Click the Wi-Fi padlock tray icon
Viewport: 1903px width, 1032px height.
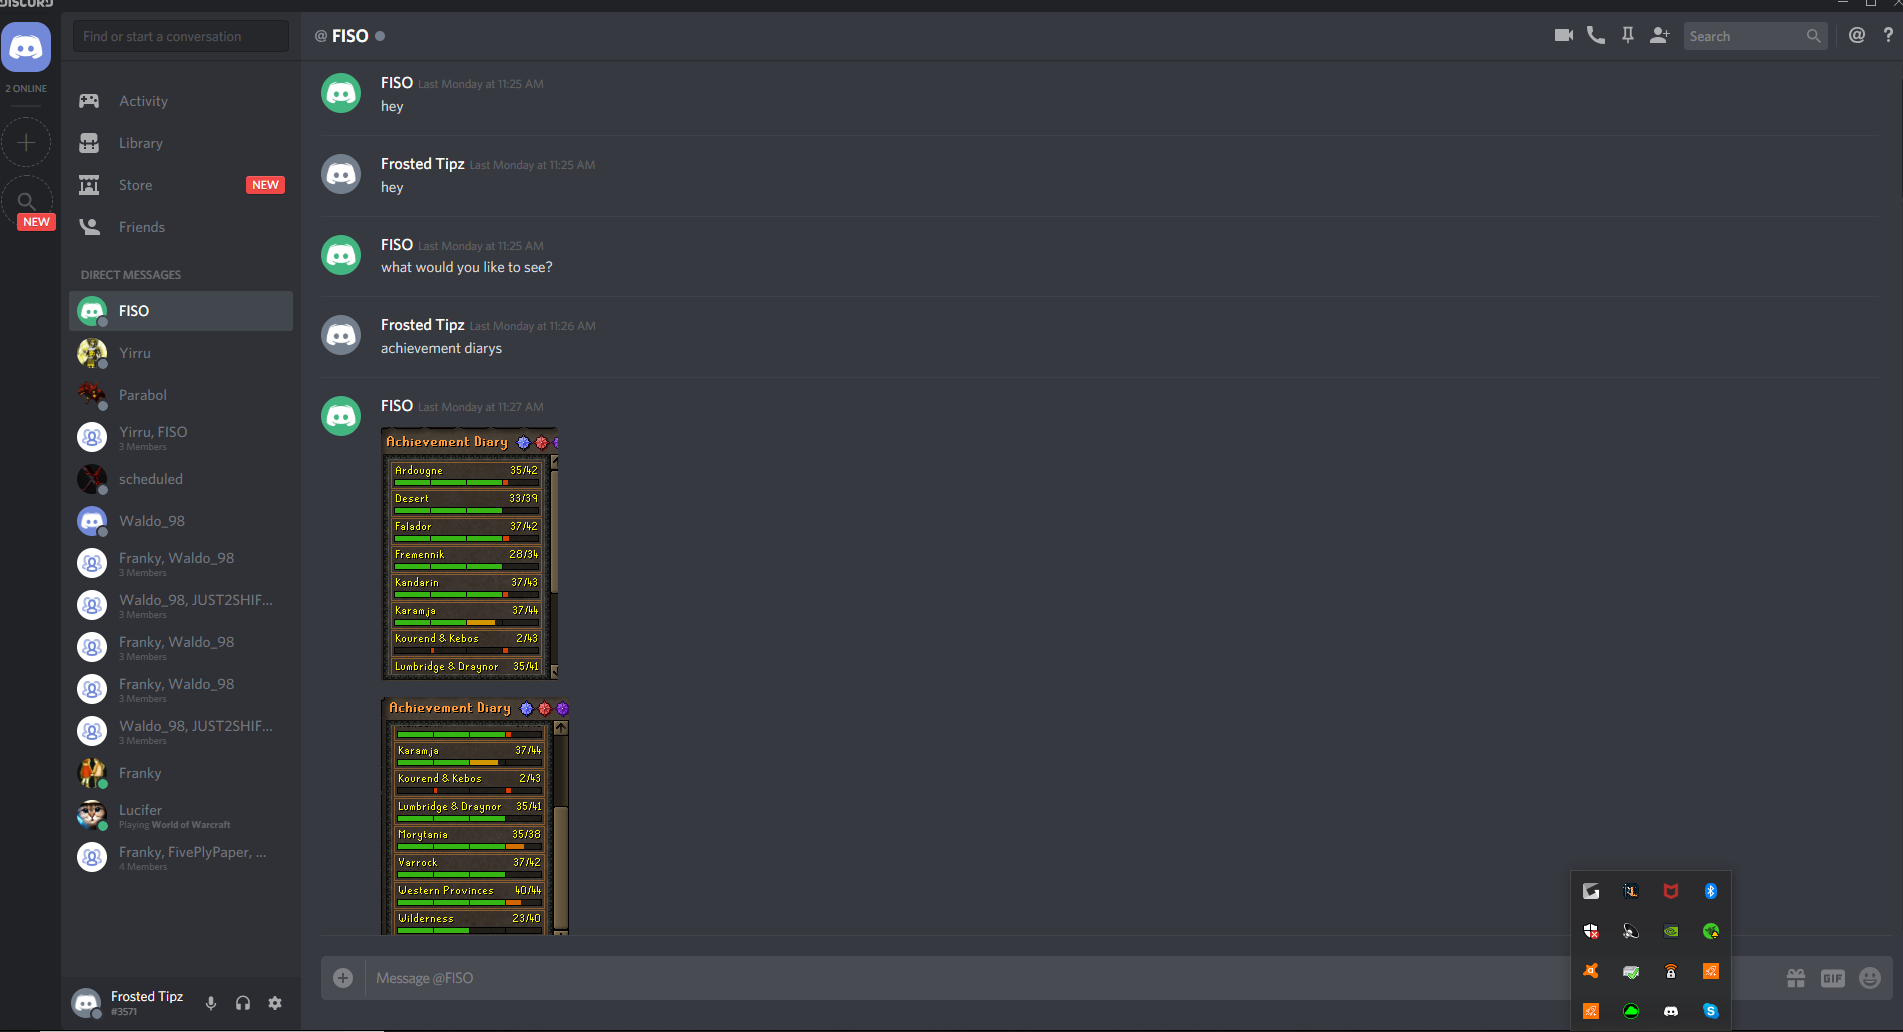tap(1671, 971)
